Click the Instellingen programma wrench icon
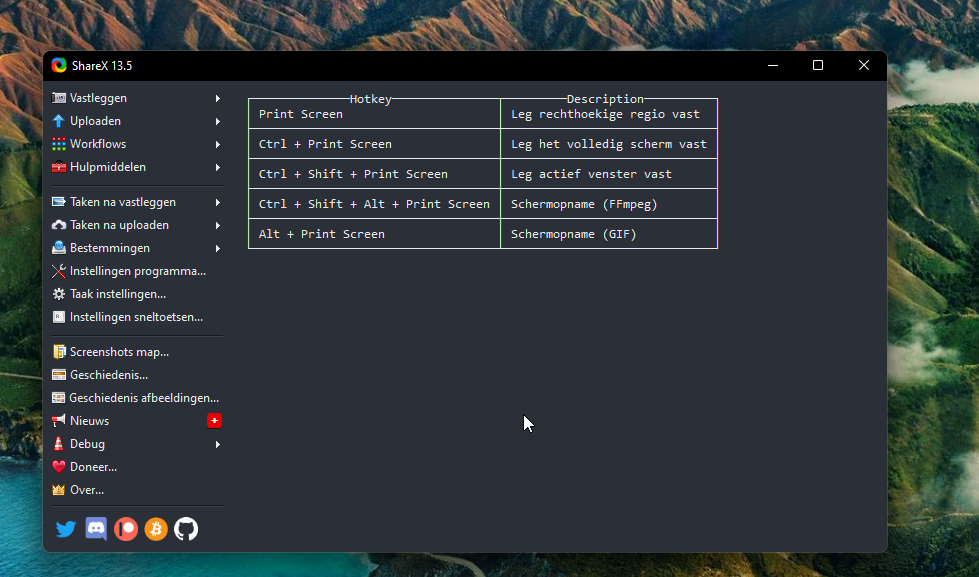979x577 pixels. [59, 271]
